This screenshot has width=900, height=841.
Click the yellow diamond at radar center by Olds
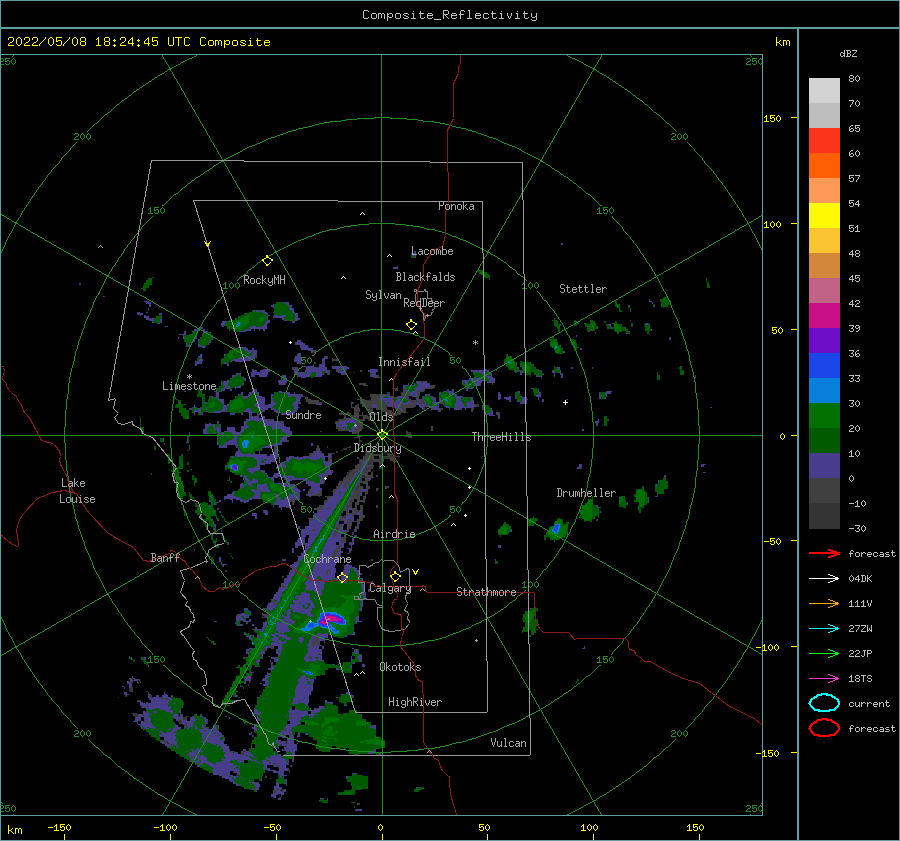(x=382, y=435)
